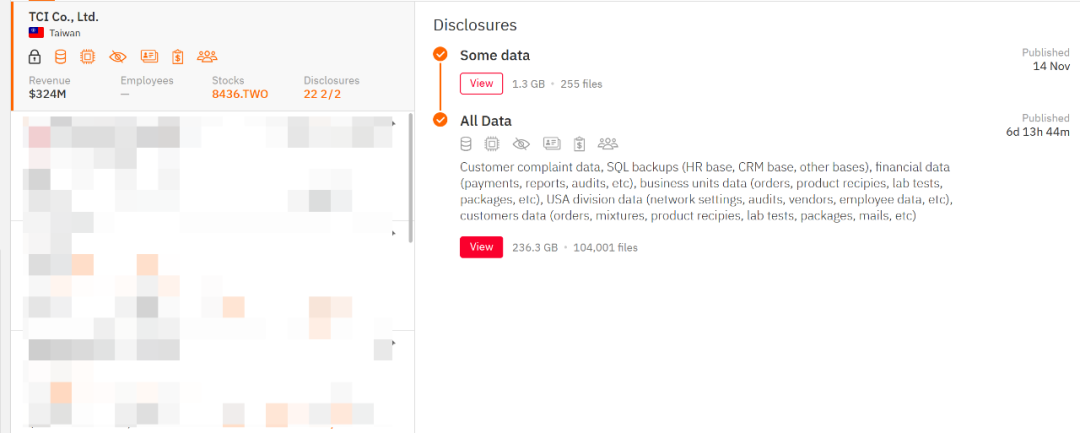
Task: Click the orange database icon in TCI card
Action: tap(60, 57)
